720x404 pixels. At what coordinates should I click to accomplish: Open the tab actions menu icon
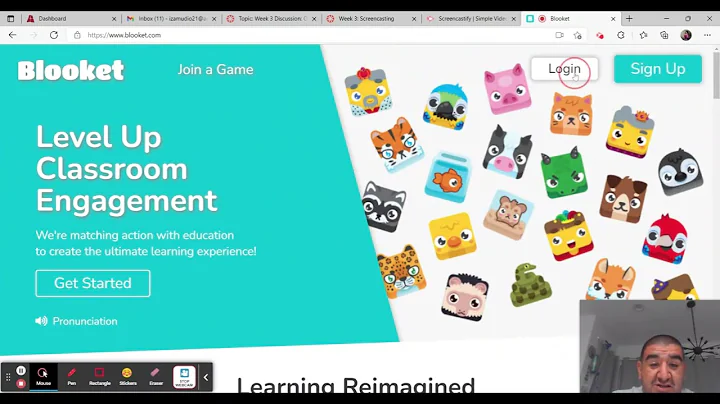point(10,19)
